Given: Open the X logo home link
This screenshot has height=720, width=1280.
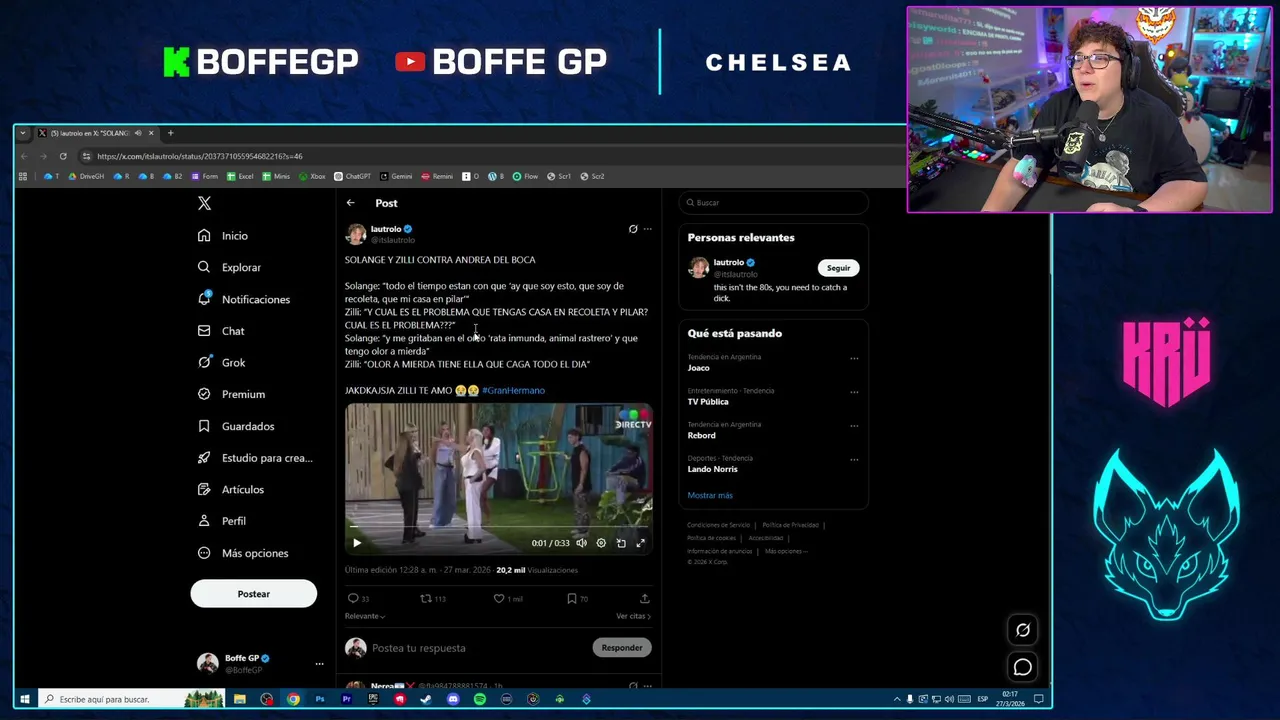Looking at the screenshot, I should pos(204,203).
